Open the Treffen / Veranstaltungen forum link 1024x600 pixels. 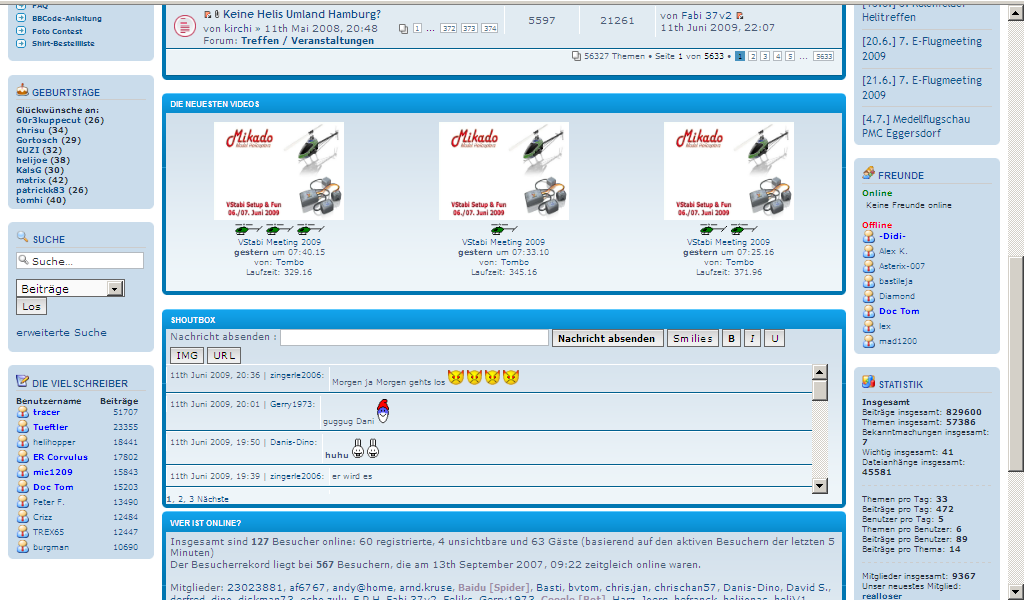point(308,40)
